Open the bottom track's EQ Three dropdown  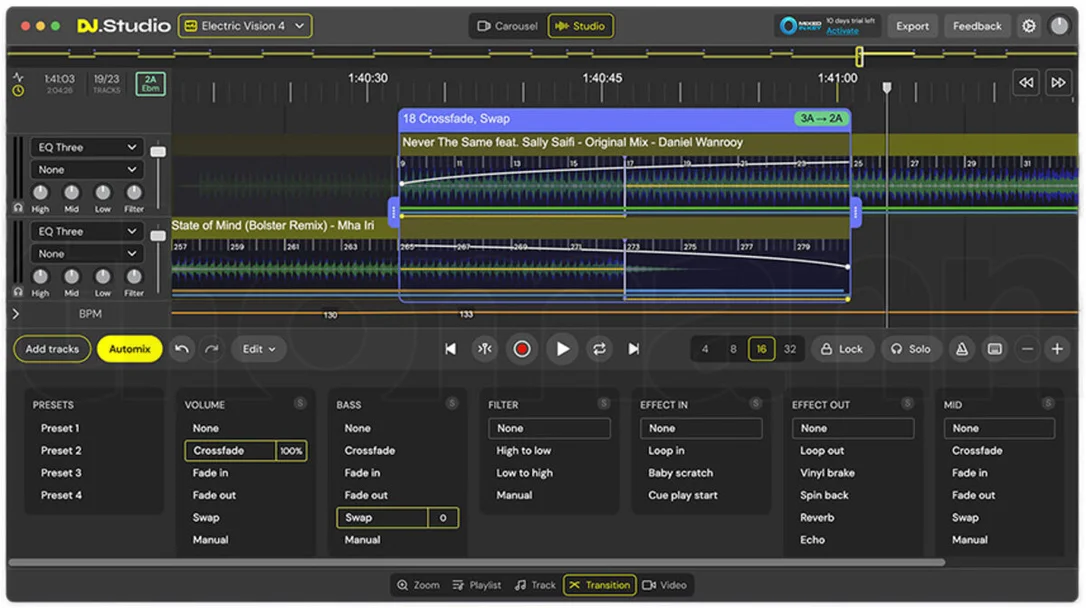coord(87,232)
